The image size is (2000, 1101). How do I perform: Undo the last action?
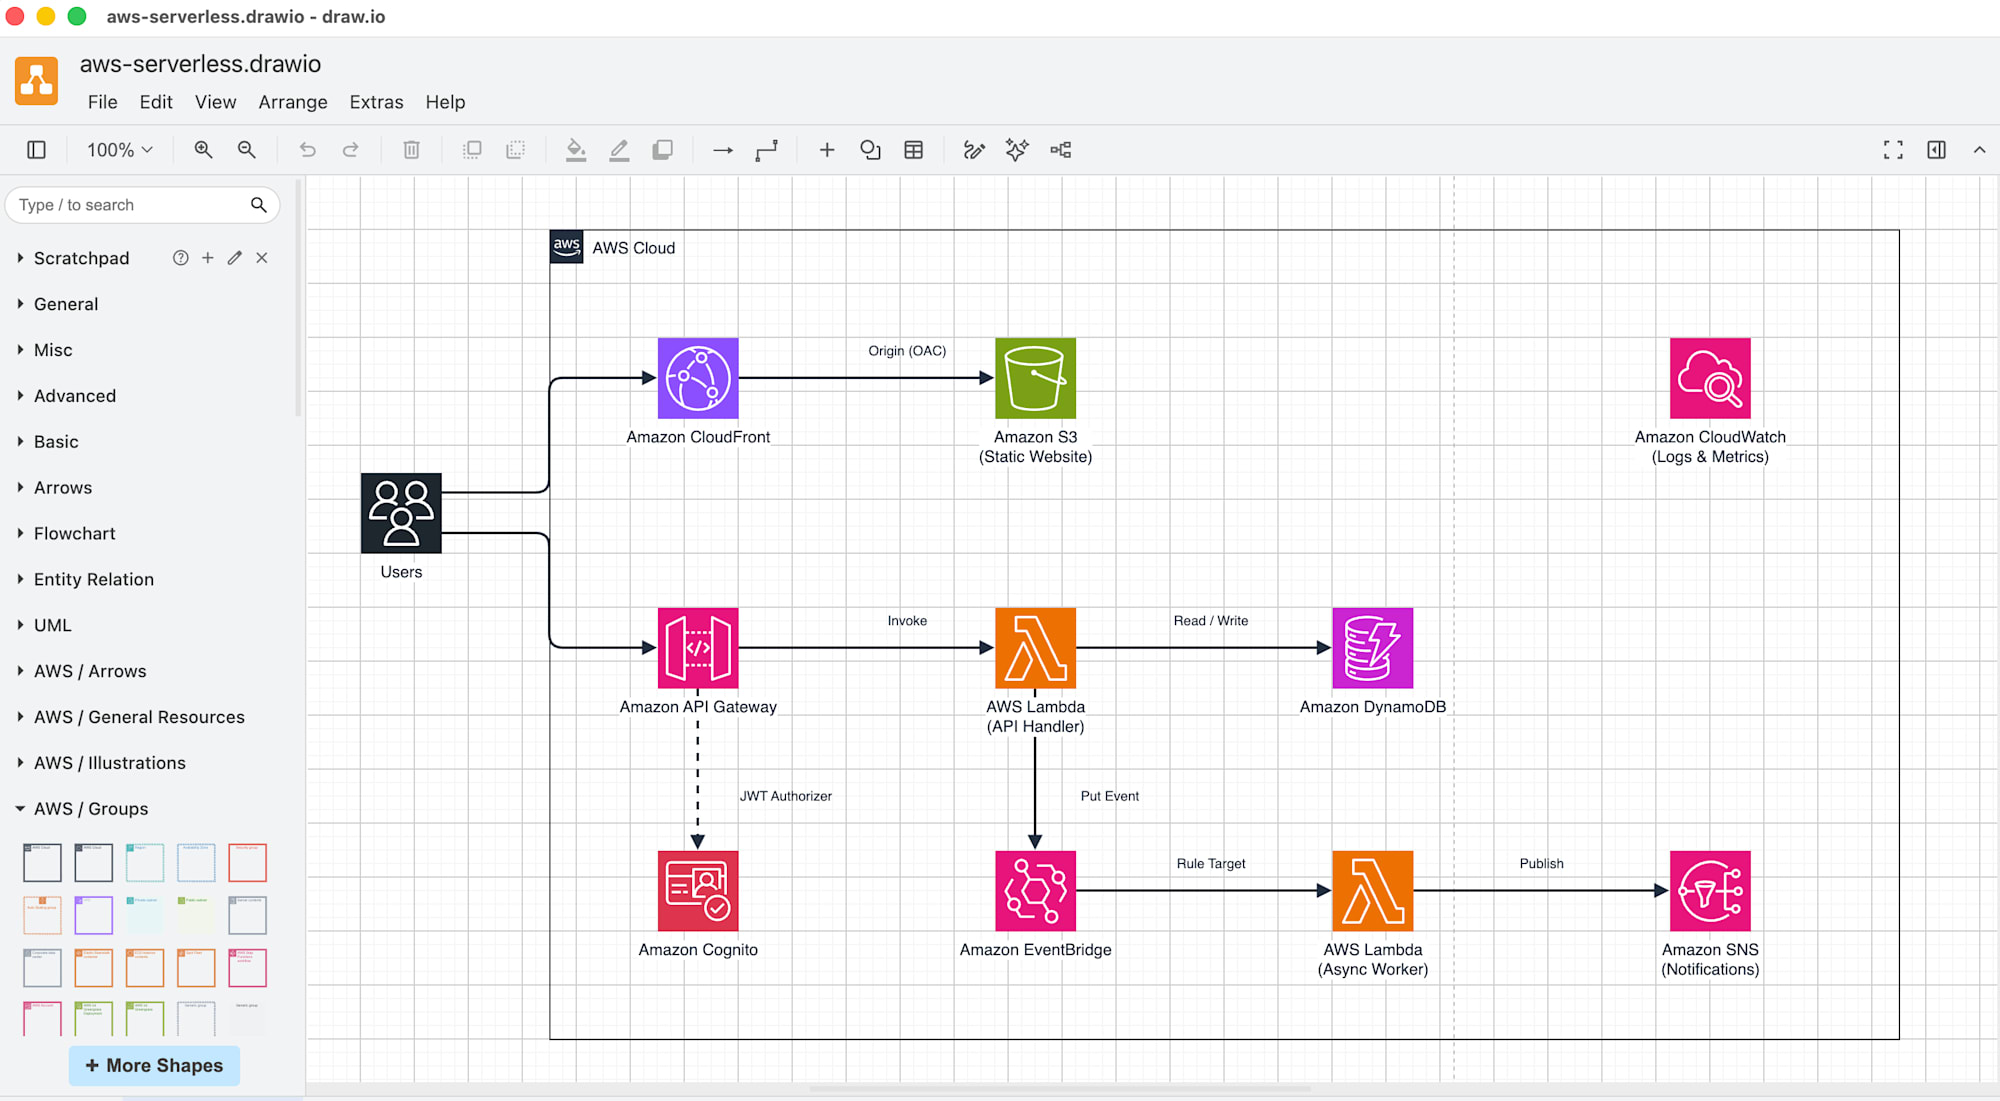point(307,150)
